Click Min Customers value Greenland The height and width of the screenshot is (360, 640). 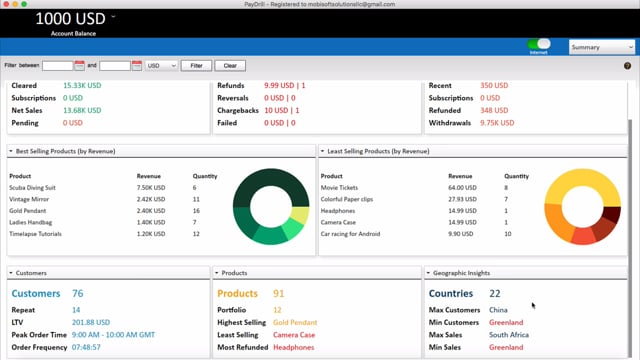point(506,322)
